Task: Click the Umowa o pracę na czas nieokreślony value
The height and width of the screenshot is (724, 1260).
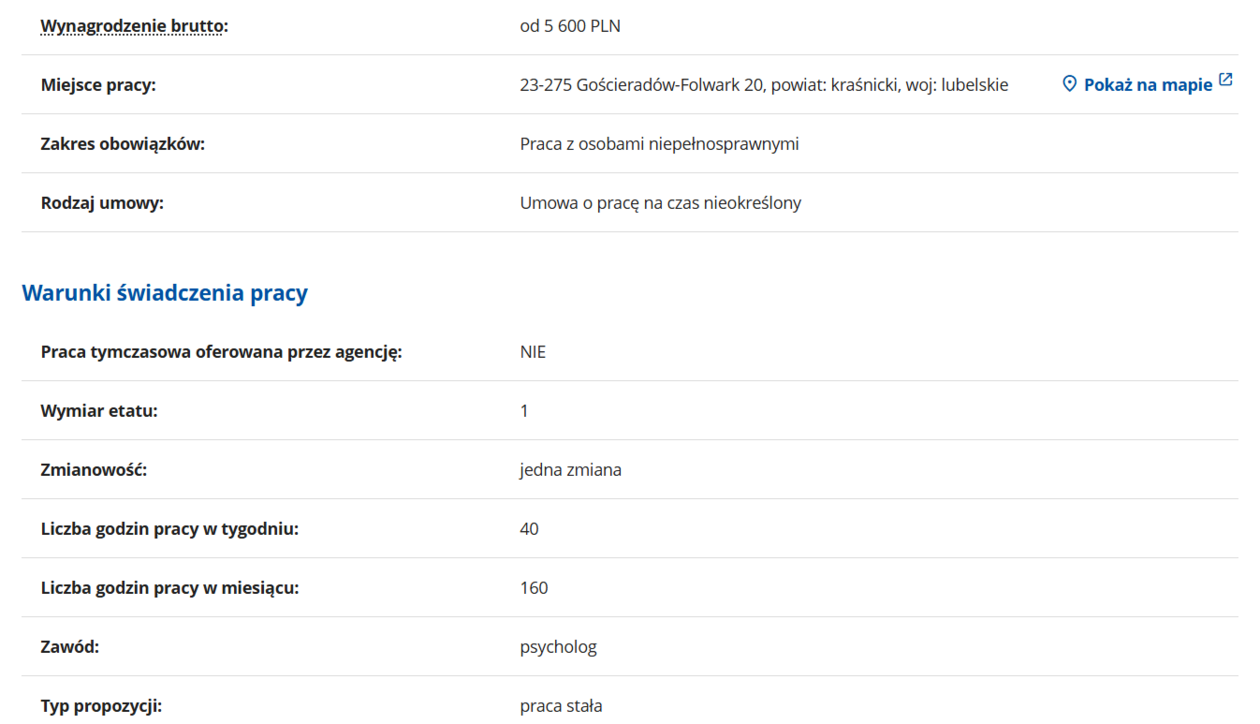Action: [660, 203]
